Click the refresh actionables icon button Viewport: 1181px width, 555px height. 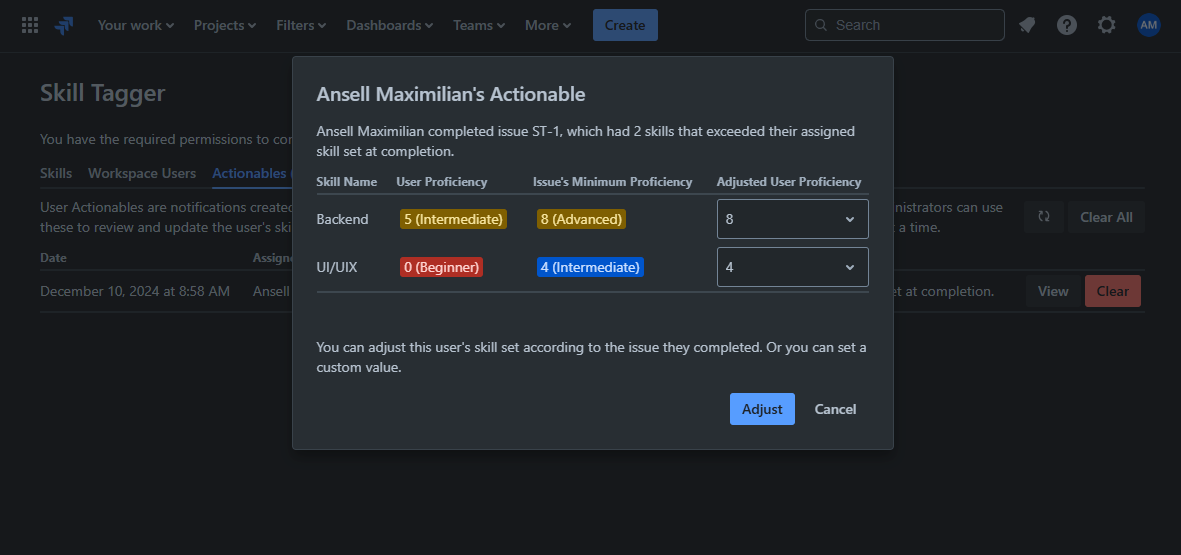pos(1044,217)
